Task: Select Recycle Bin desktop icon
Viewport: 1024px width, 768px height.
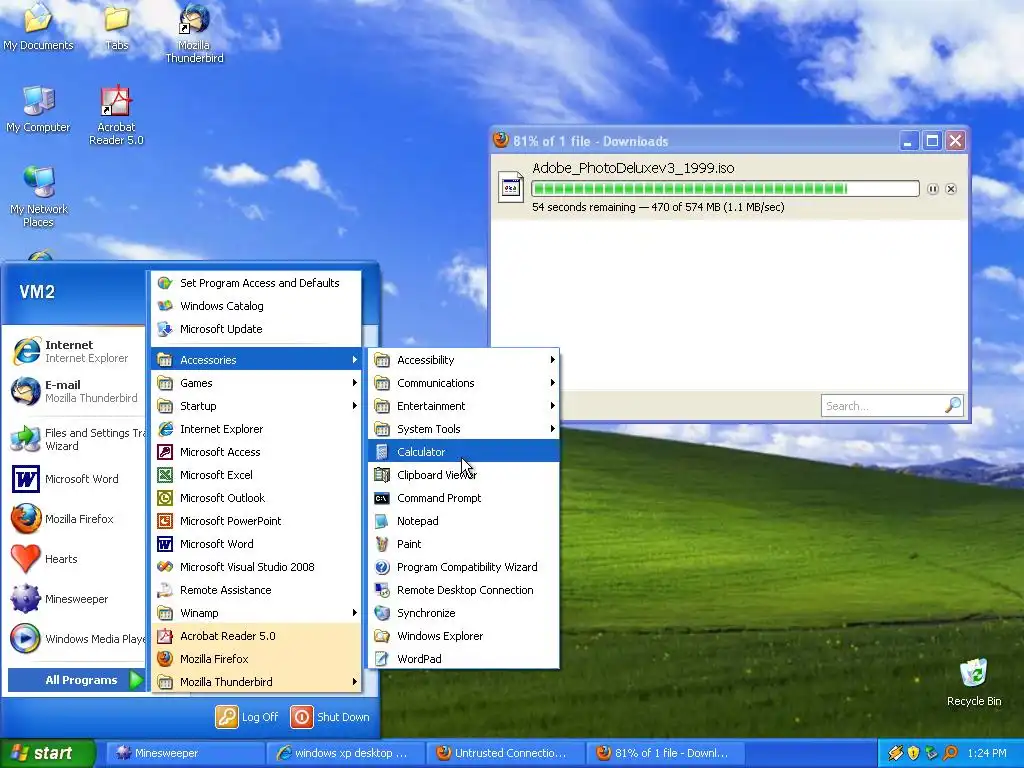Action: 974,682
